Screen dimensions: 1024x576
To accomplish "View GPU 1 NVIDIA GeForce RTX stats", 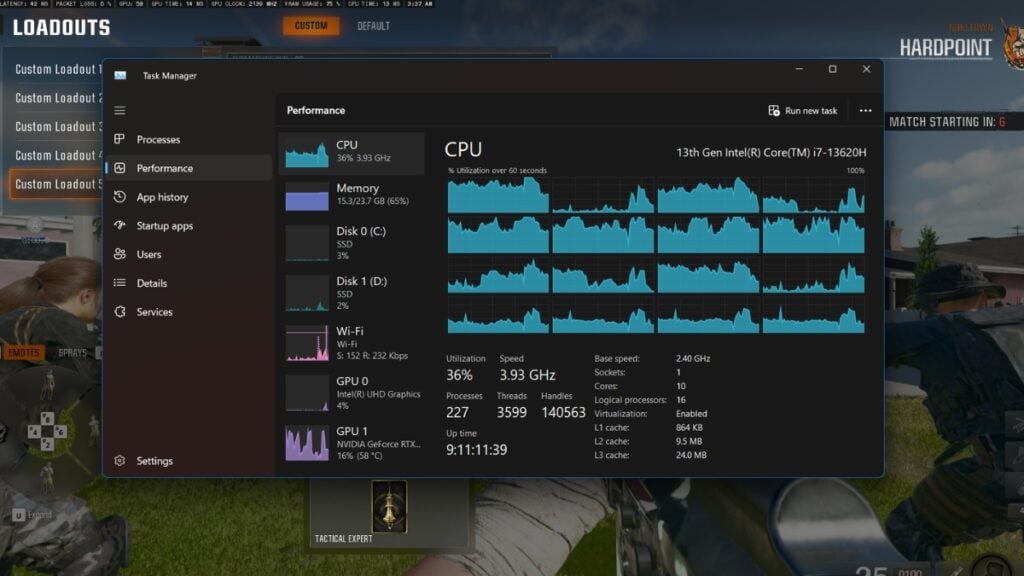I will pos(350,443).
